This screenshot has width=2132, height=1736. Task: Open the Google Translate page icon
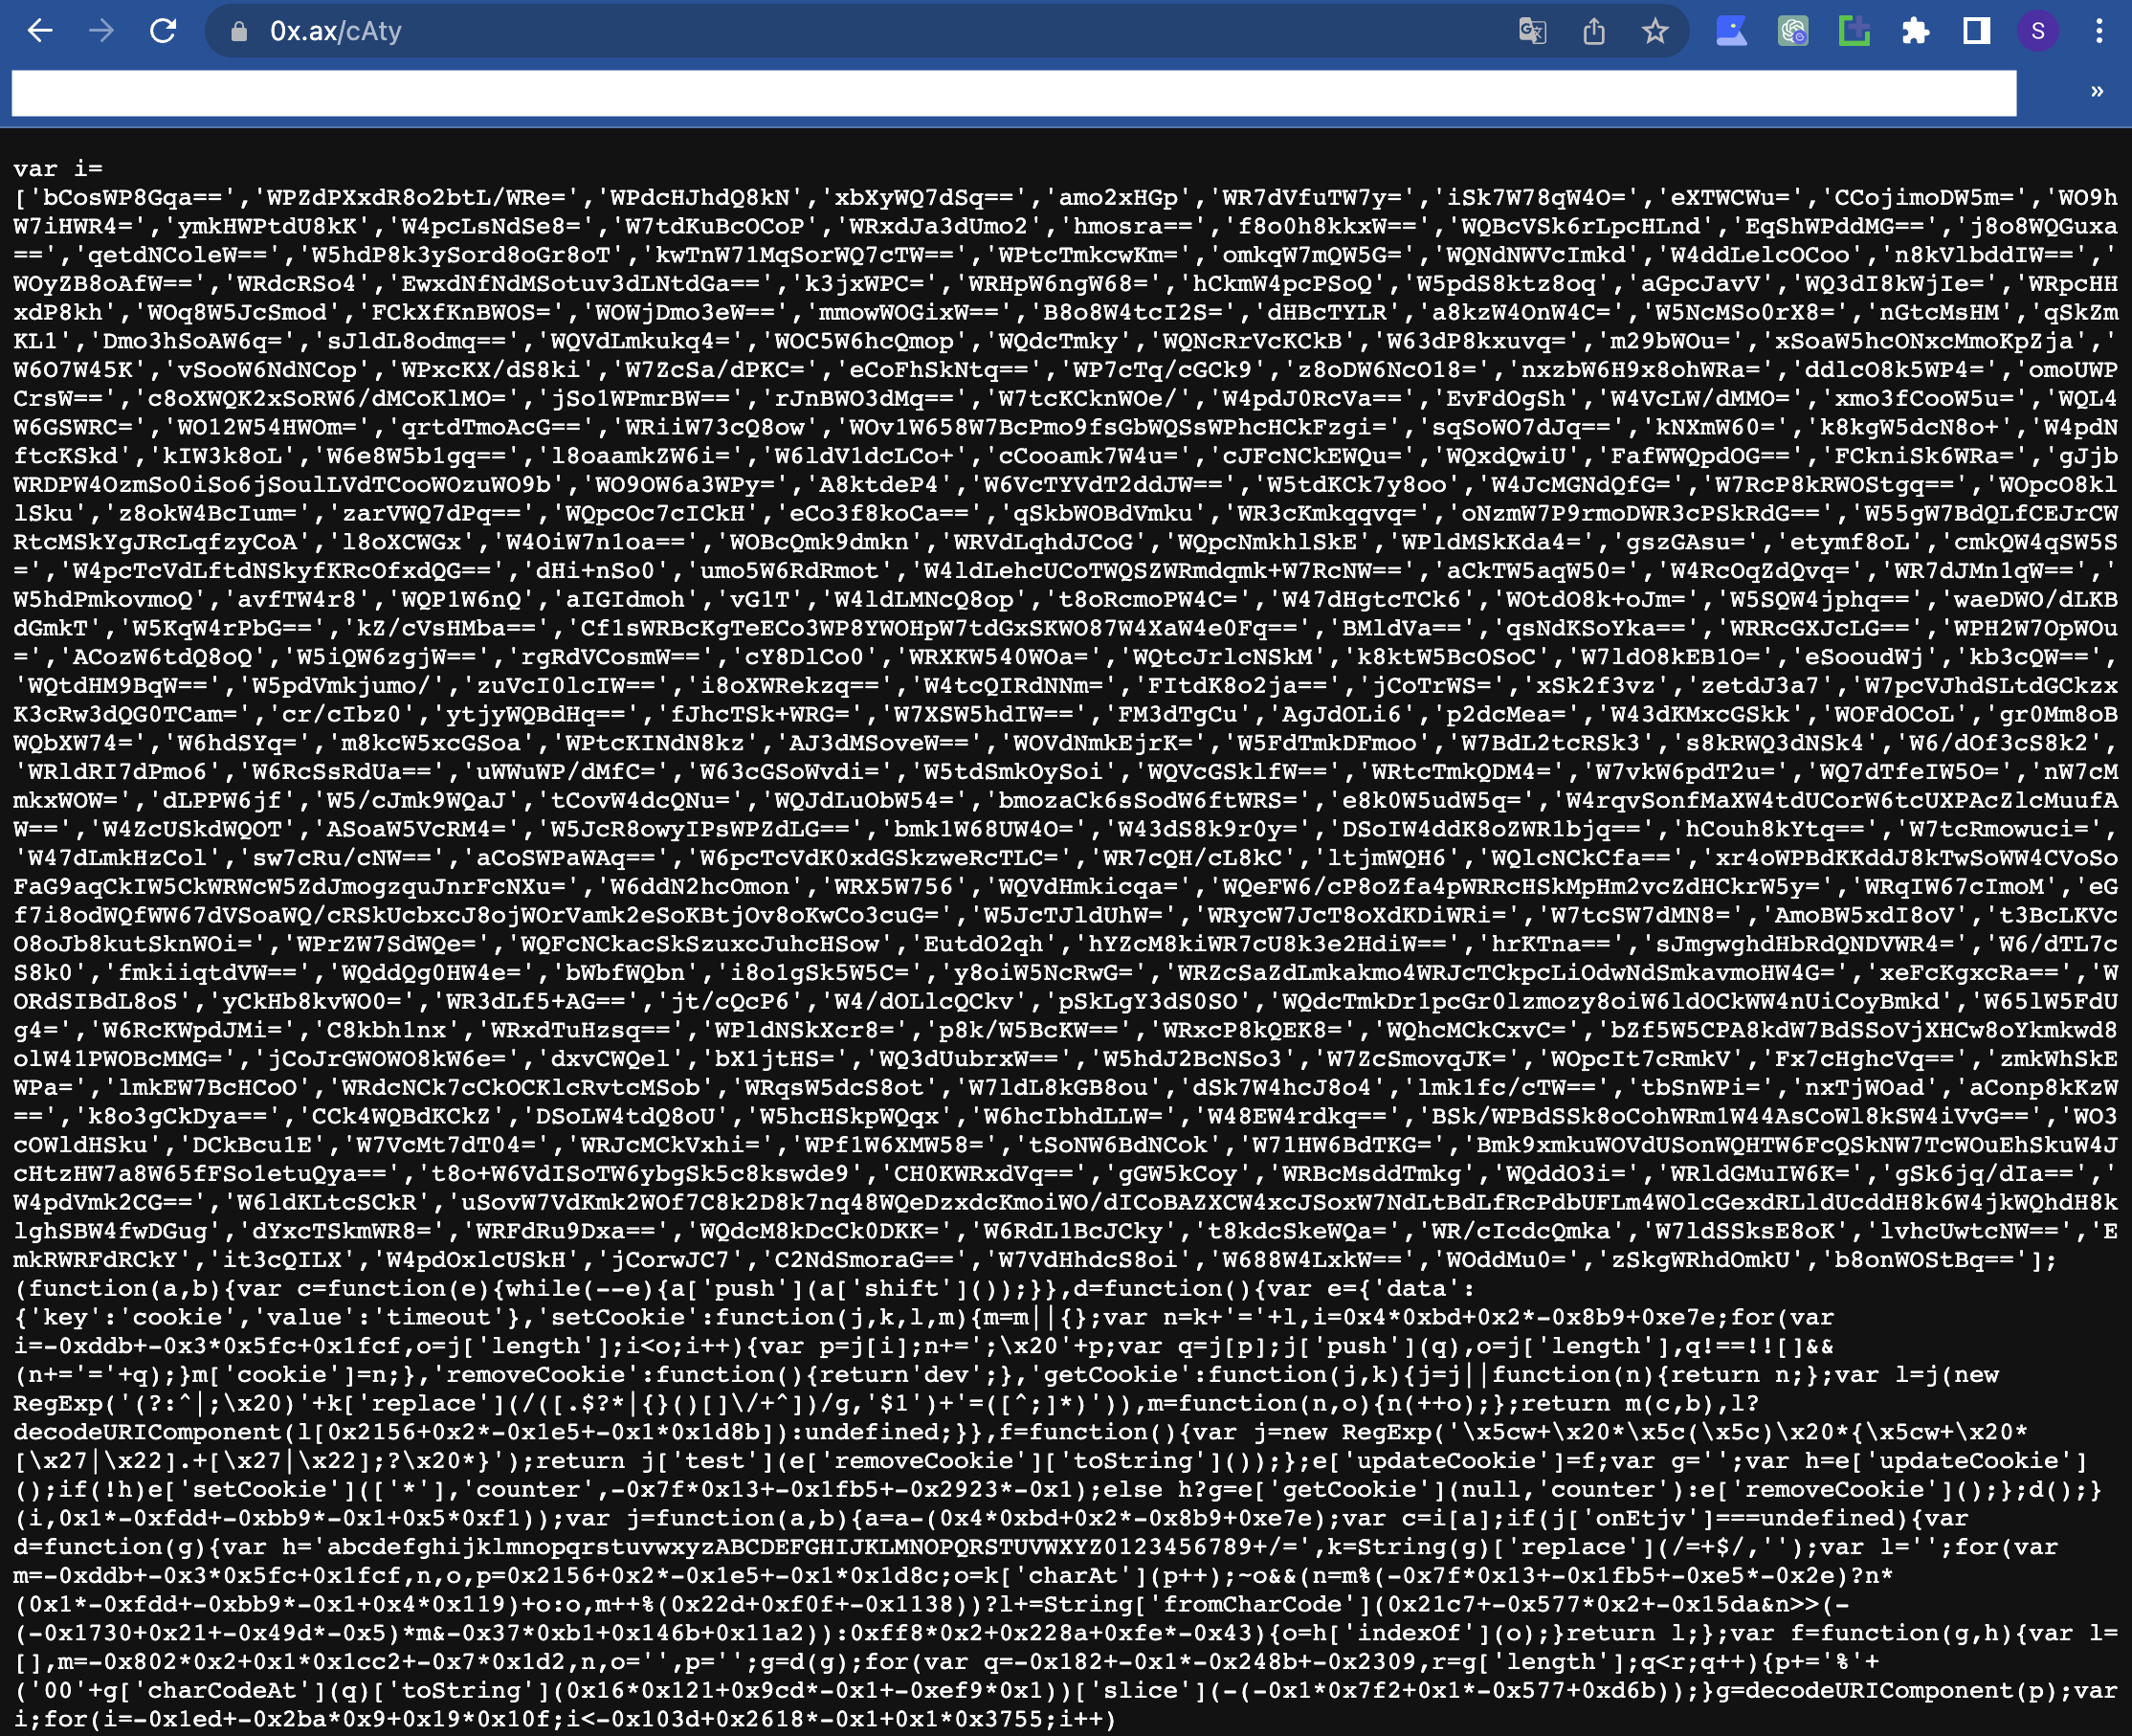1532,32
